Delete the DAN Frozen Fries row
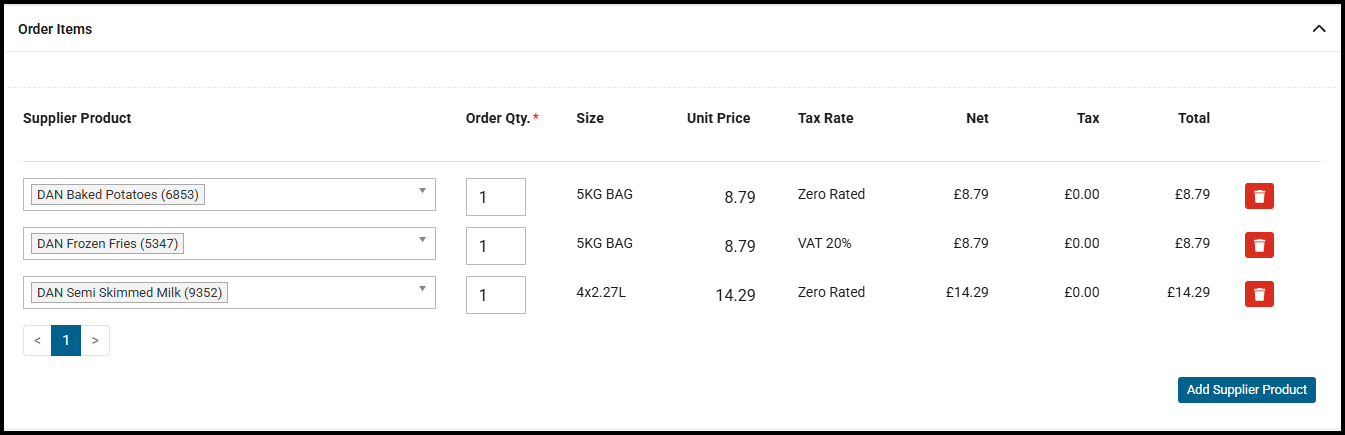Image resolution: width=1345 pixels, height=435 pixels. tap(1259, 245)
